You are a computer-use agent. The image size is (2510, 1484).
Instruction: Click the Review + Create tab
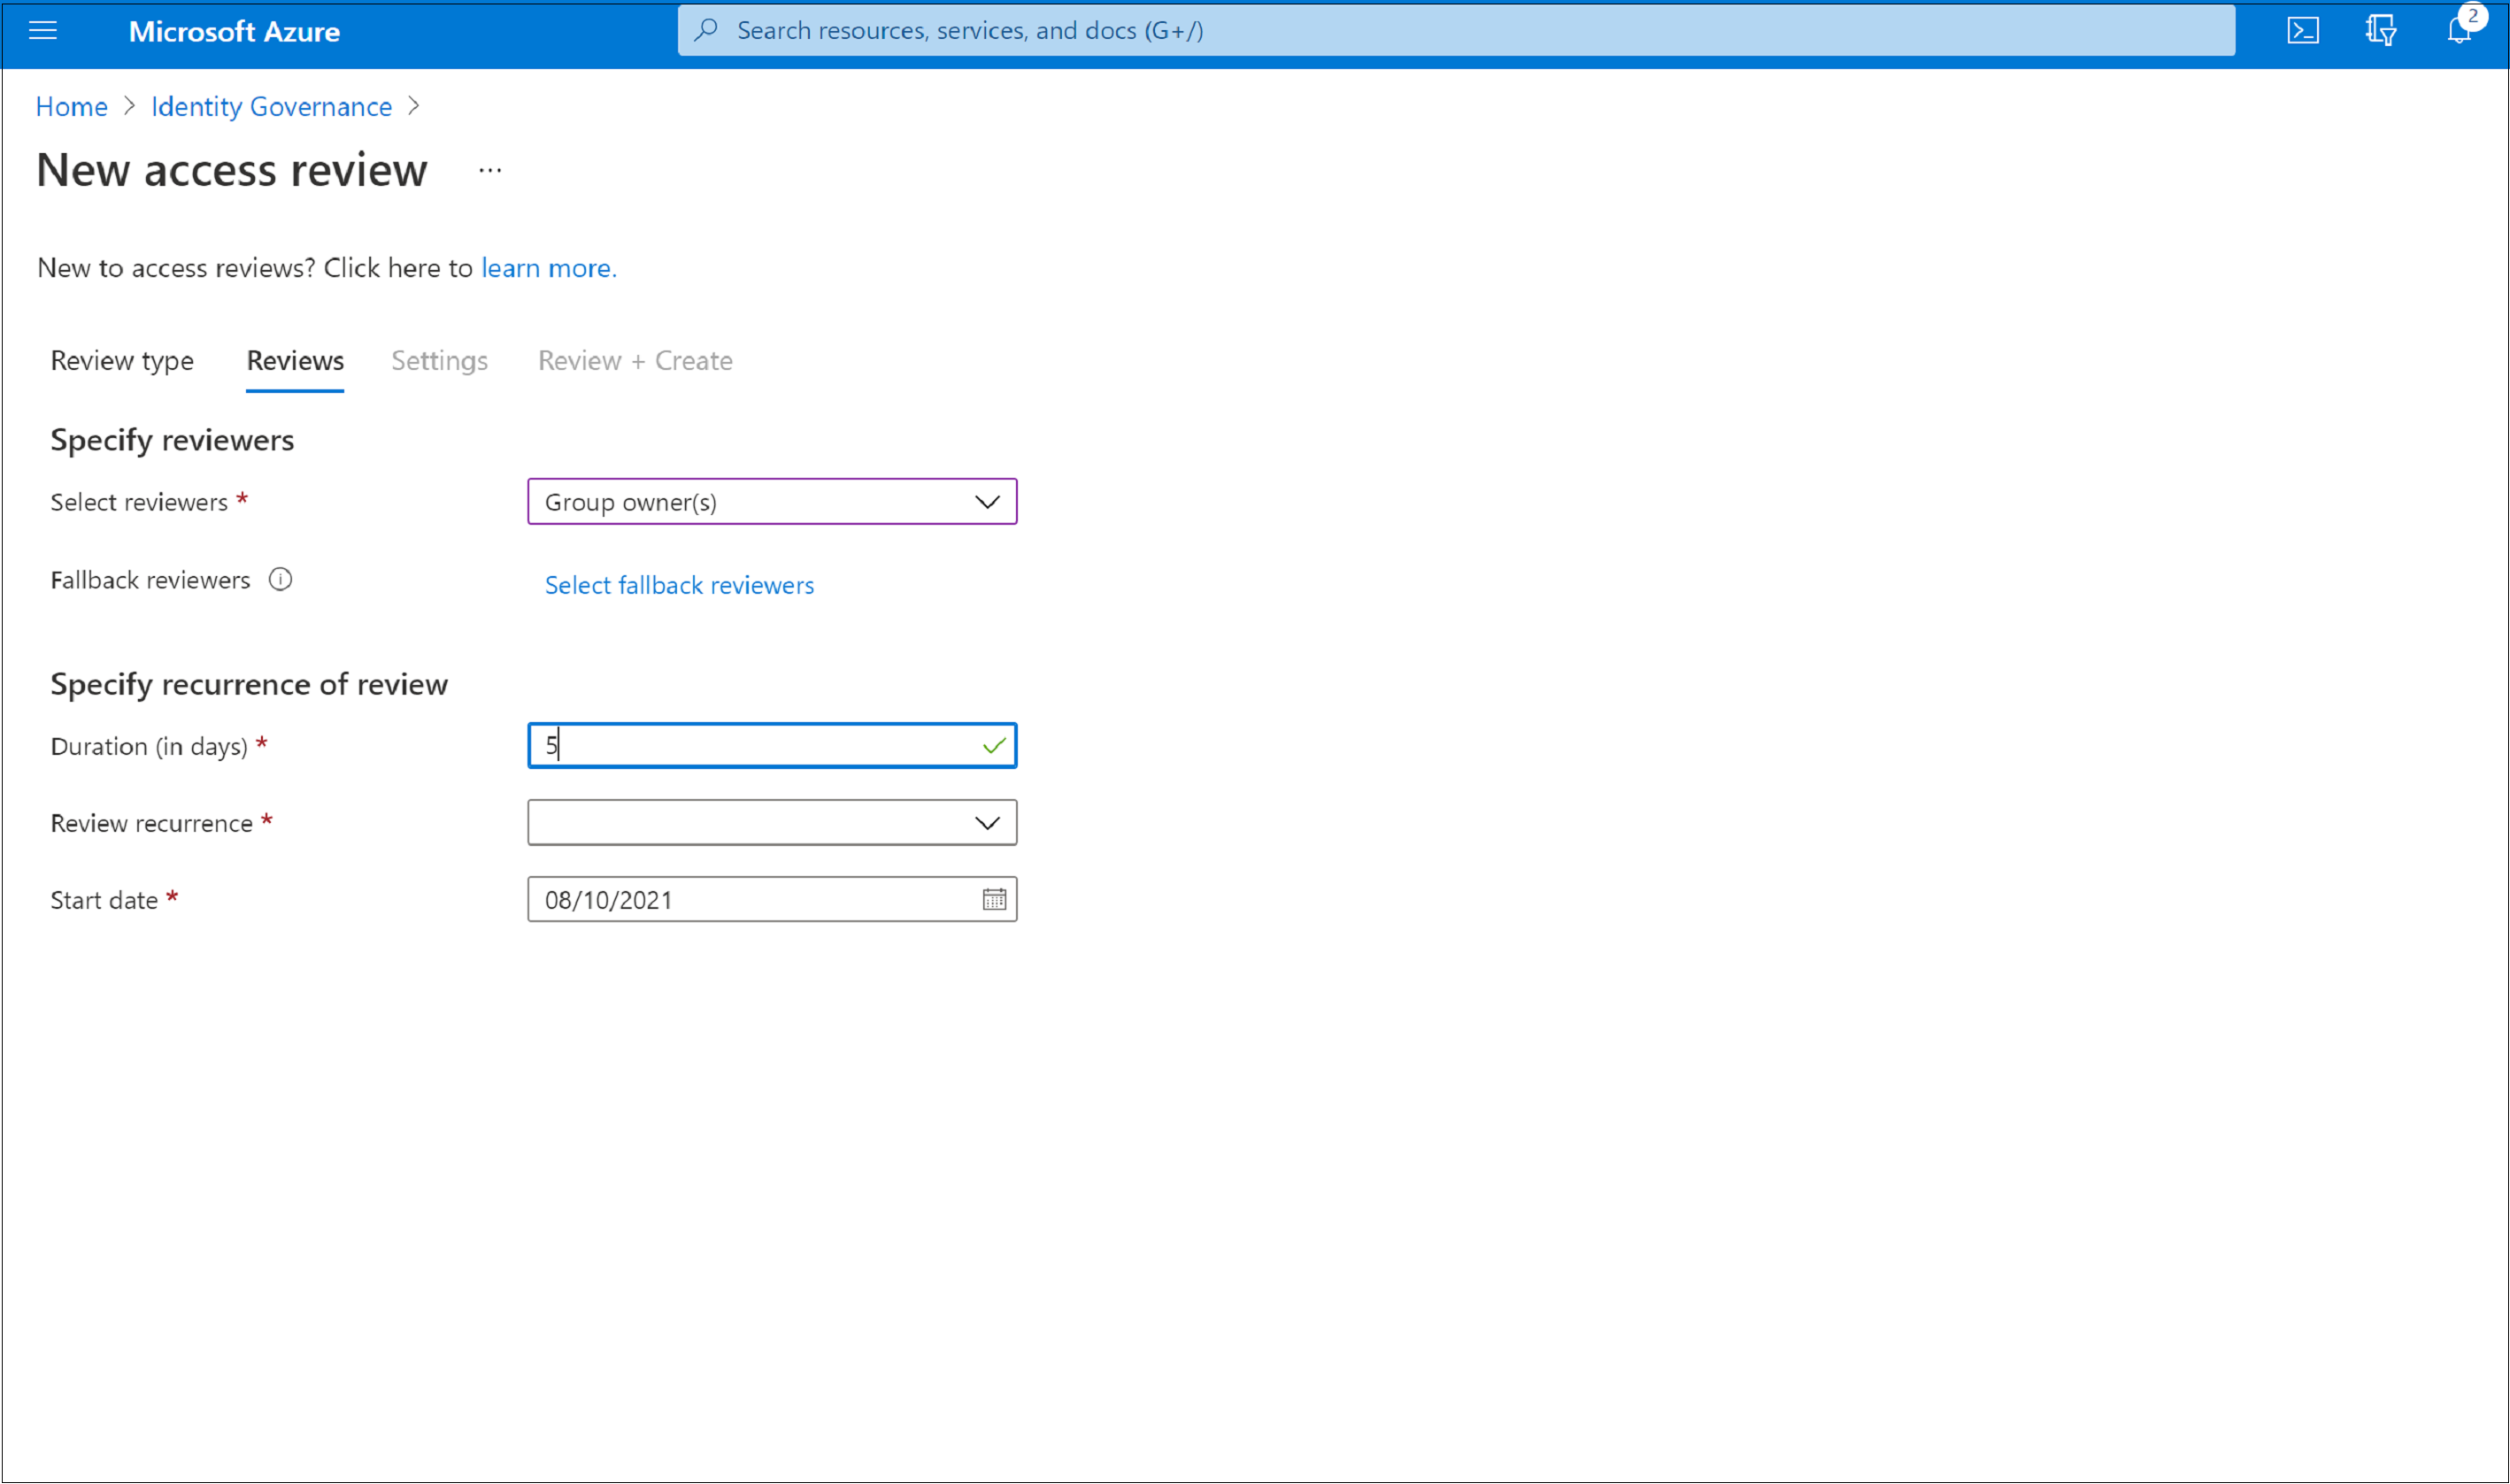[x=635, y=360]
